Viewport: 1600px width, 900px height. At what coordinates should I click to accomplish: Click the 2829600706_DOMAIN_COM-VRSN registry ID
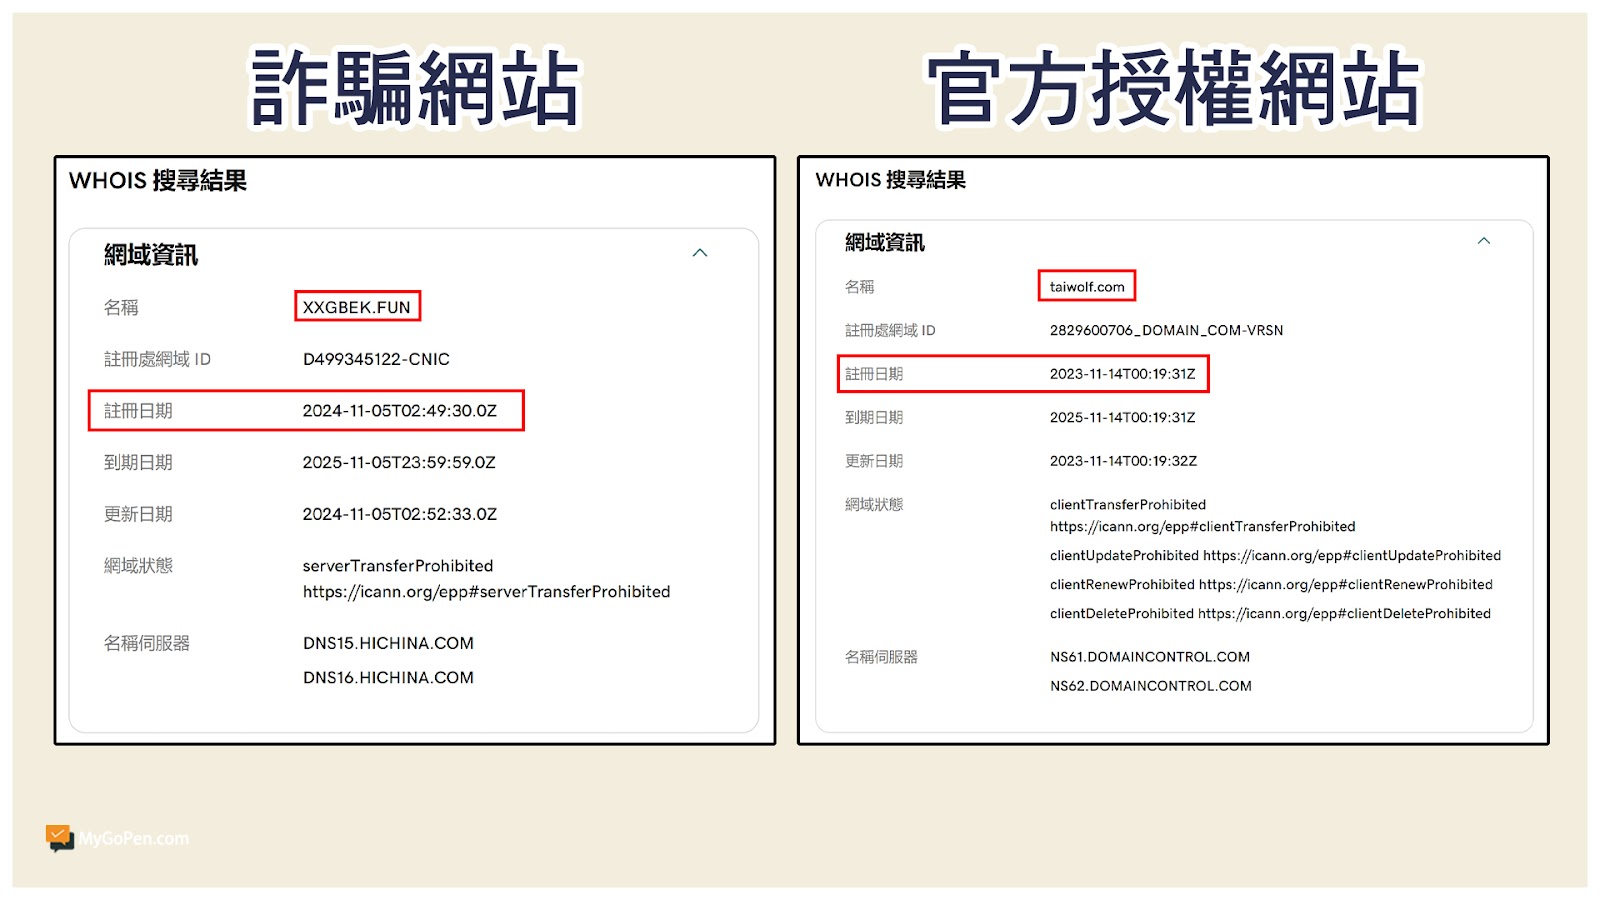(x=1166, y=331)
